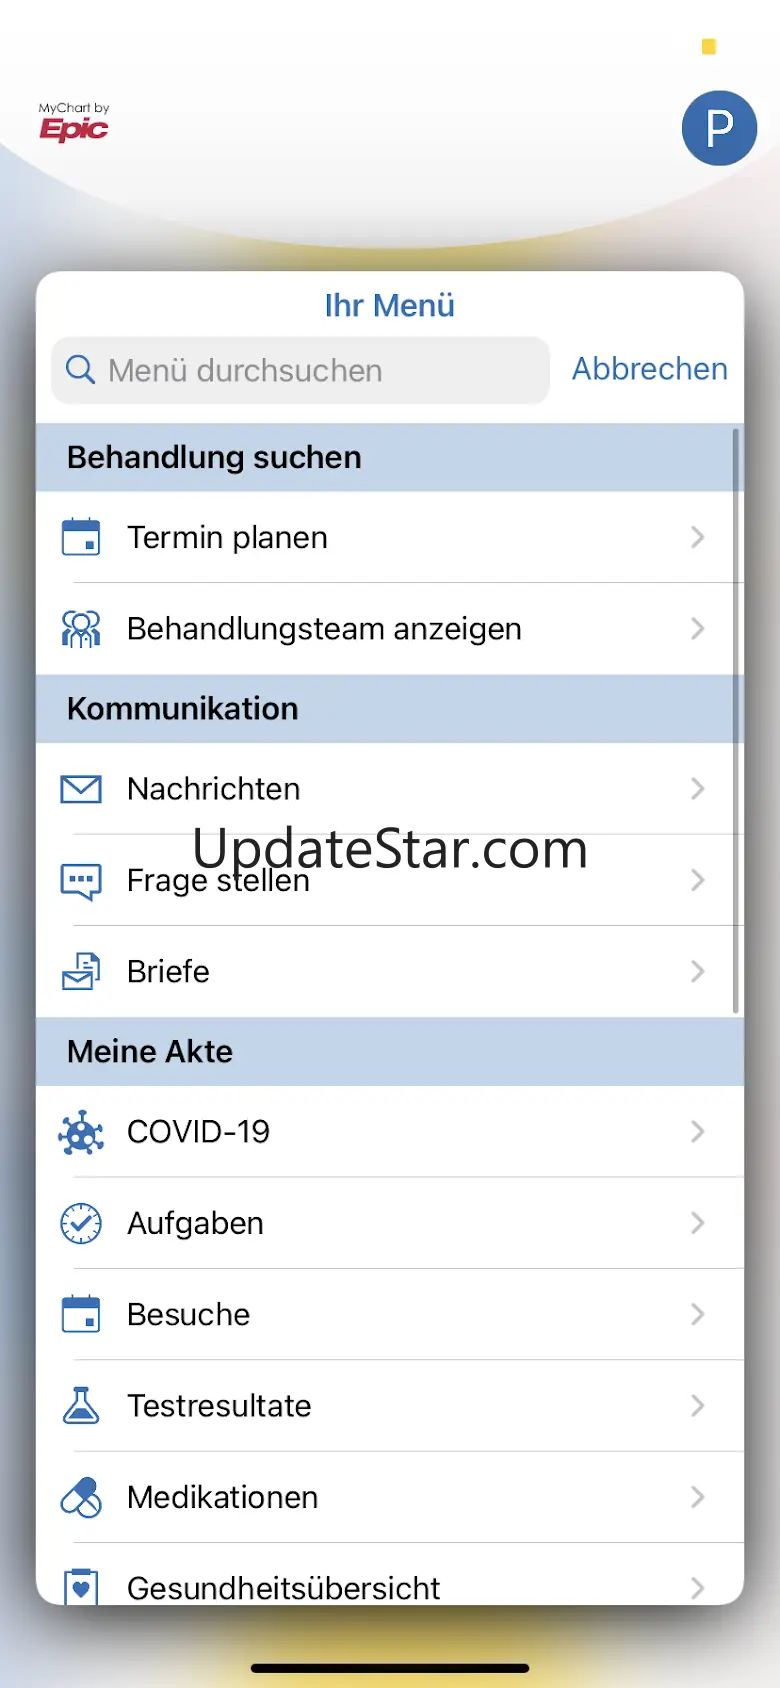
Task: Tap the chat bubble icon for Frage stellen
Action: (81, 881)
